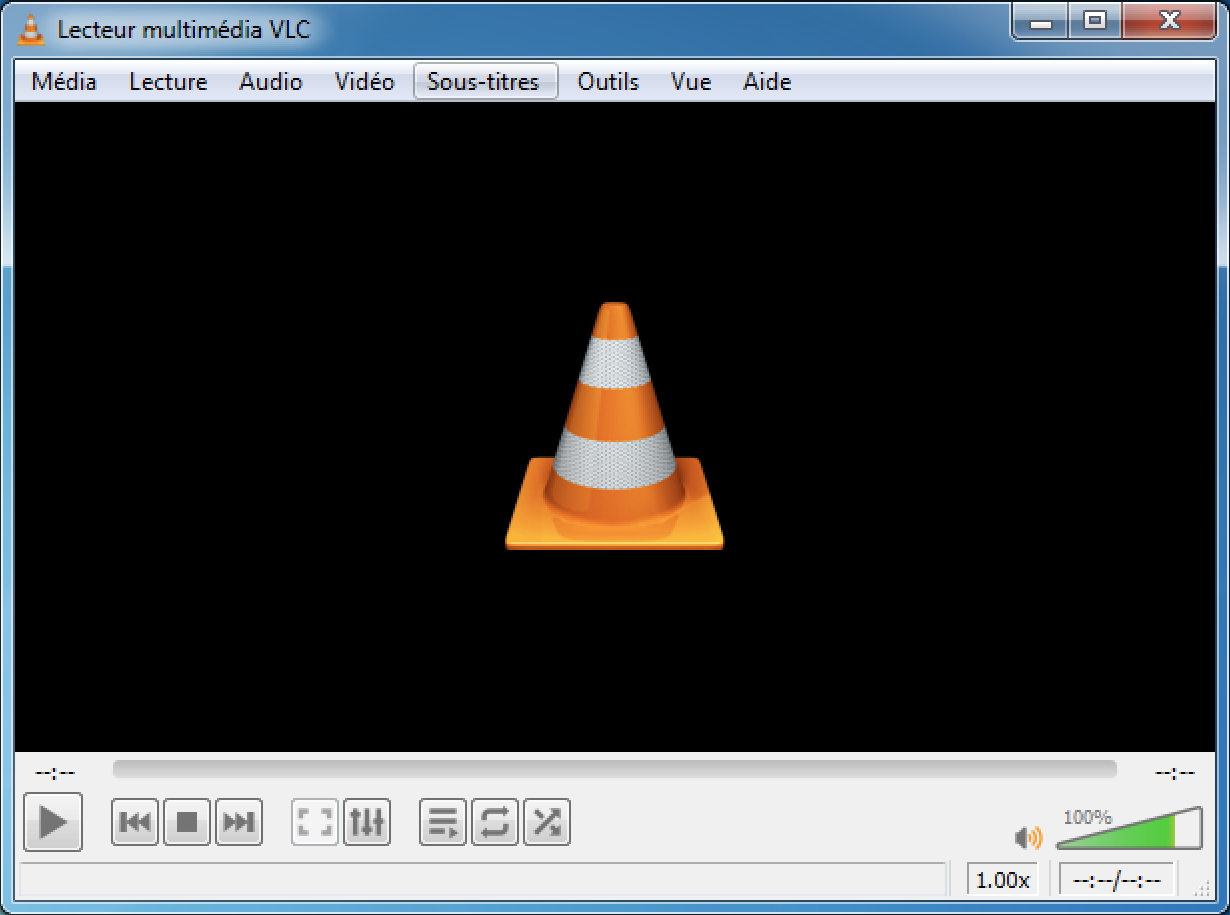Toggle random shuffle playback
Screen dimensions: 1230x915
547,823
